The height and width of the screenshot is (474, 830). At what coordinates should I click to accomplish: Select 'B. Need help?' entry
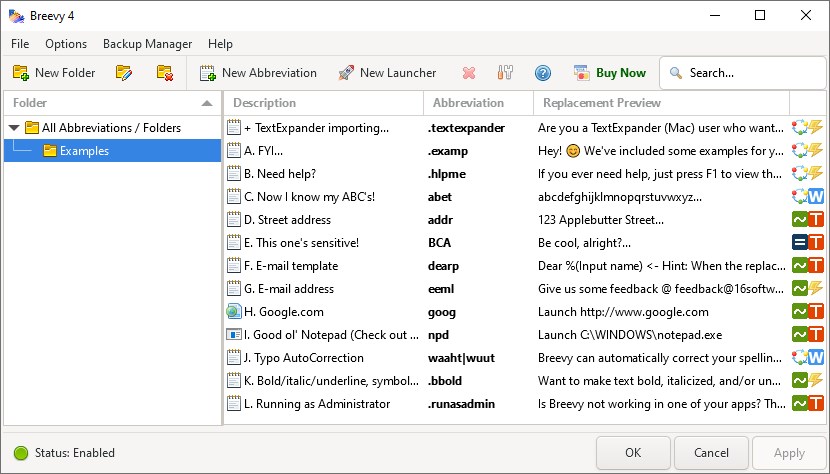[x=280, y=174]
